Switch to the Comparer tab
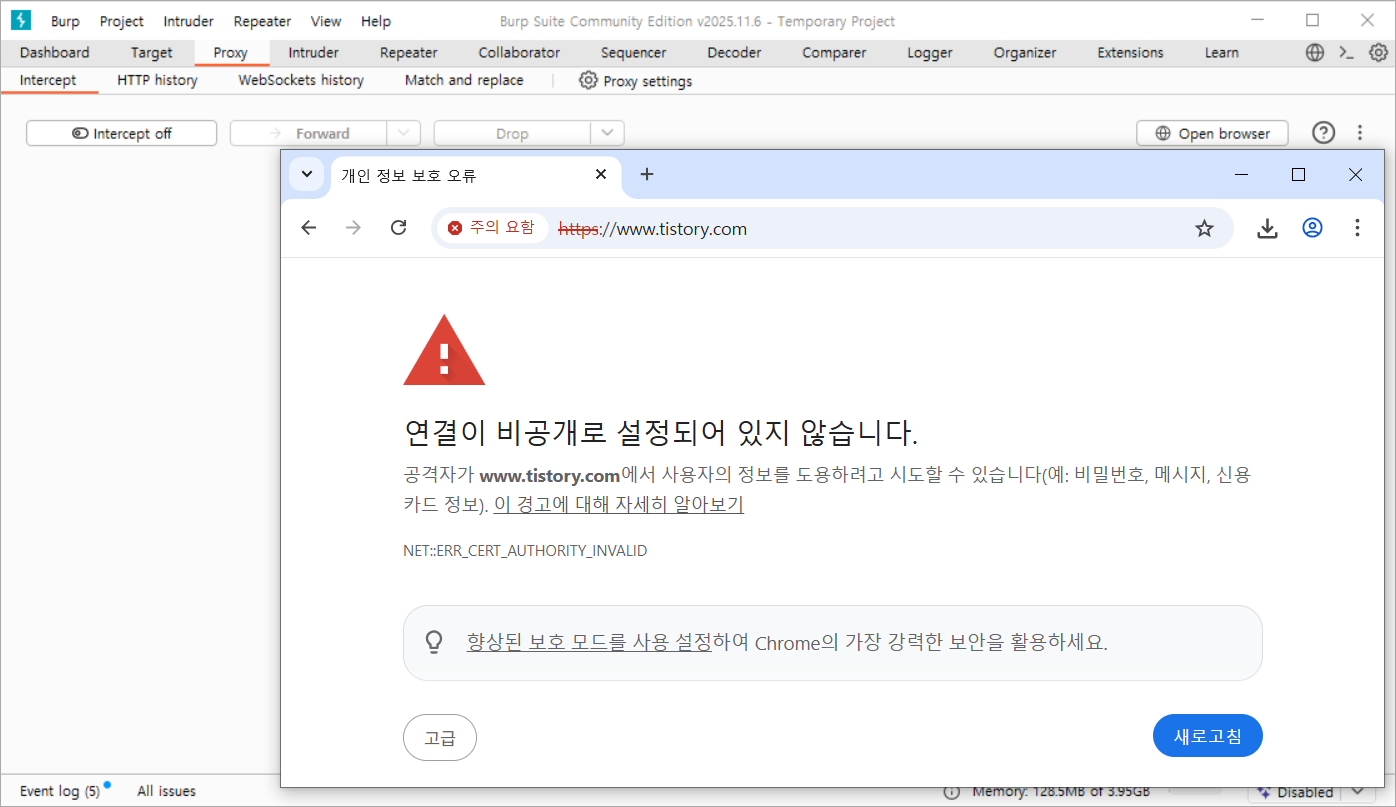Viewport: 1396px width, 807px height. coord(835,53)
